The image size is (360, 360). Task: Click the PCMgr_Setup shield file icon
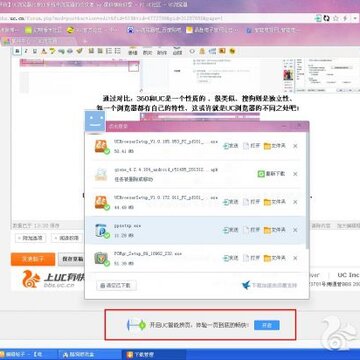tap(101, 258)
